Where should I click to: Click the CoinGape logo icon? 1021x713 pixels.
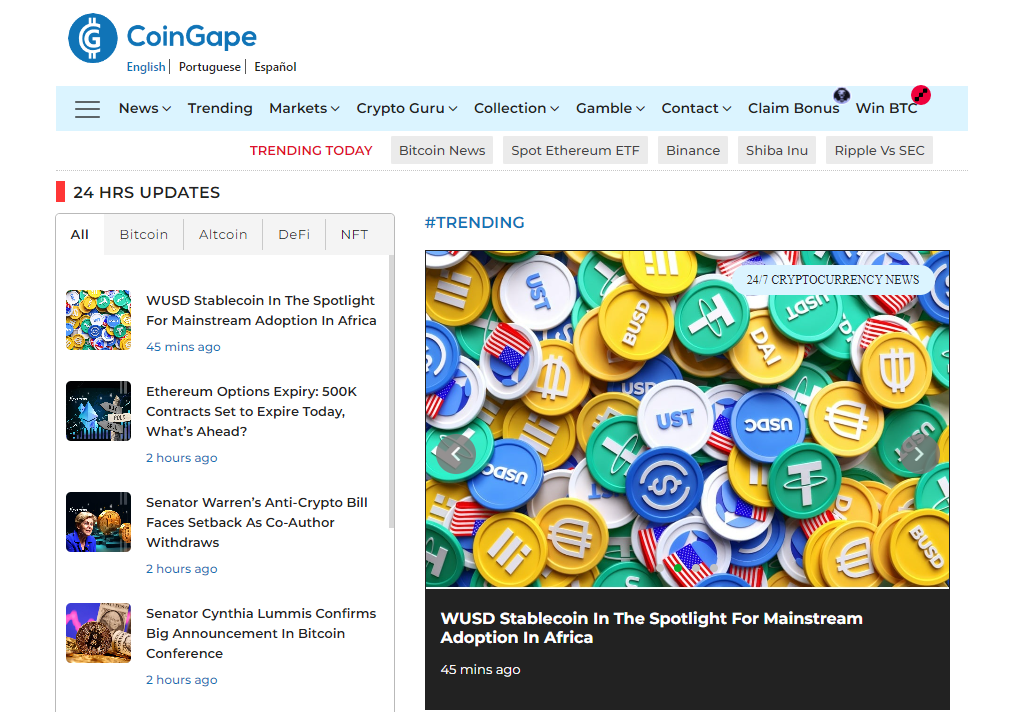pyautogui.click(x=92, y=38)
